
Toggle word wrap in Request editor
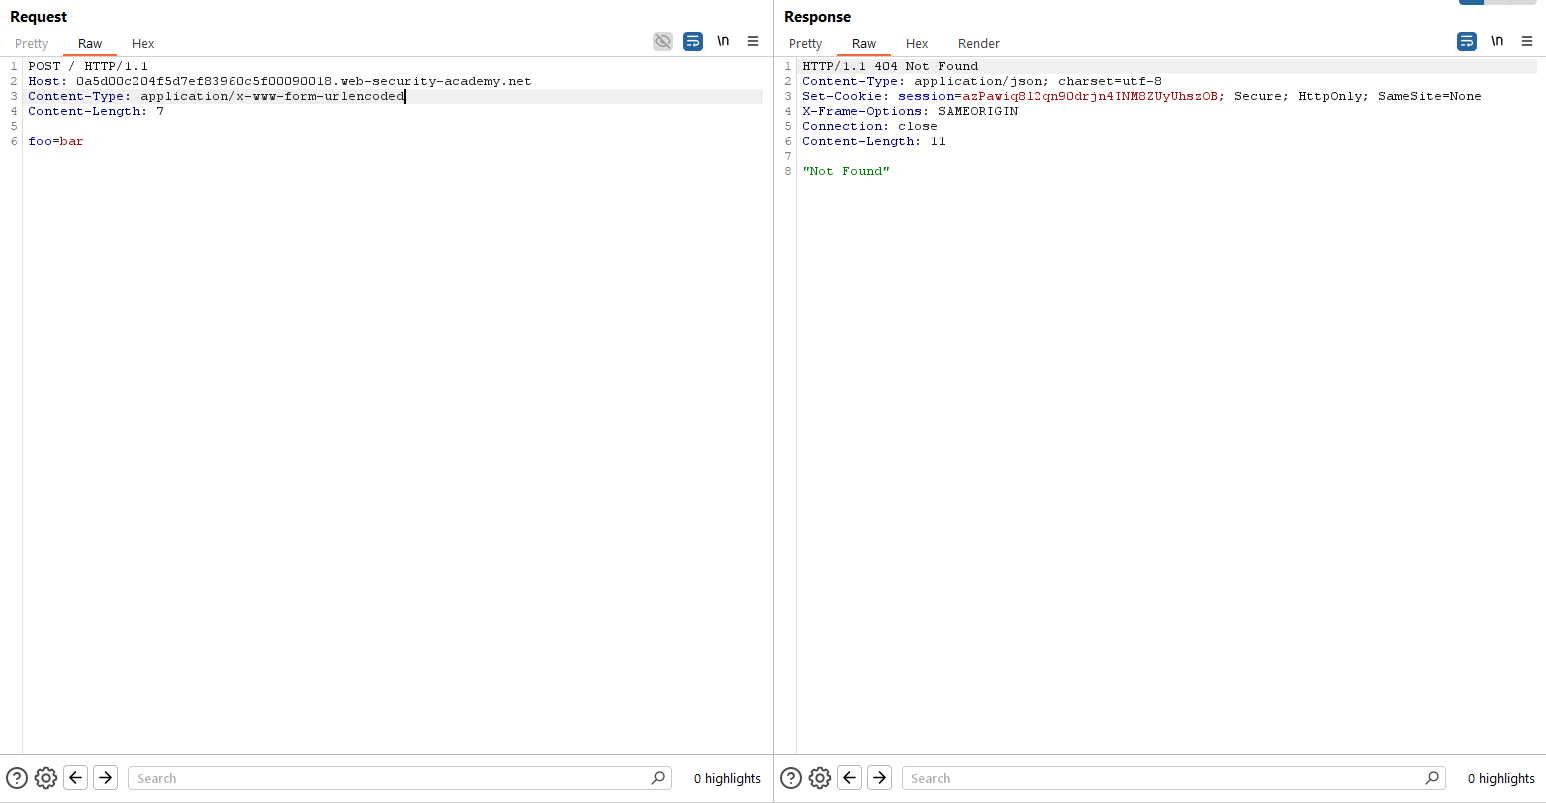[693, 41]
